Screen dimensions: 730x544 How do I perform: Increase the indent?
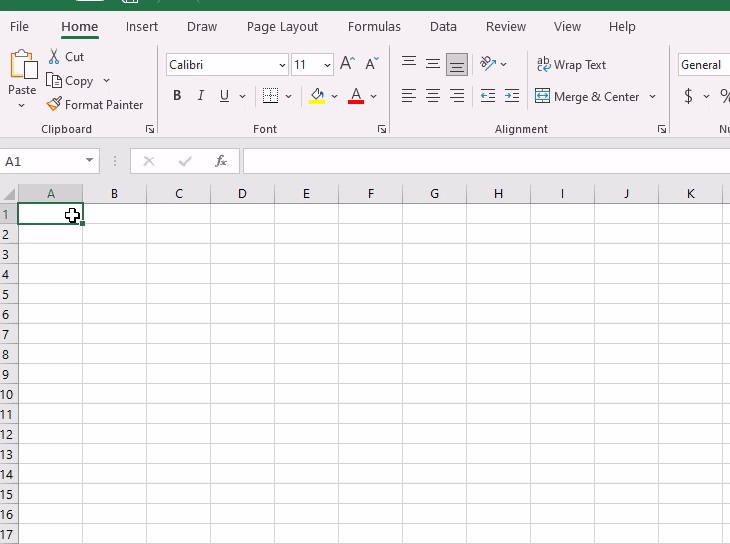click(x=512, y=96)
